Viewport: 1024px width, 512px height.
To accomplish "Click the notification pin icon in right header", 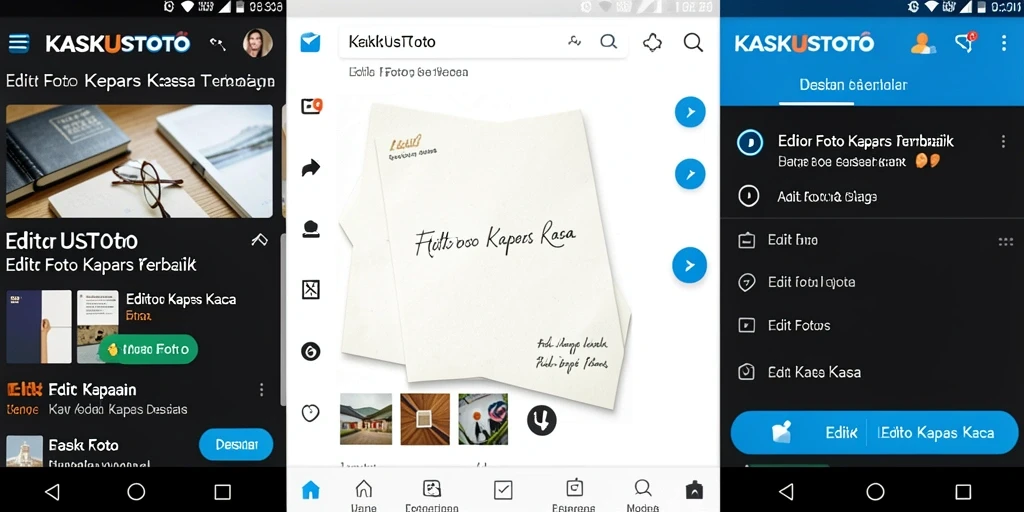I will (965, 42).
